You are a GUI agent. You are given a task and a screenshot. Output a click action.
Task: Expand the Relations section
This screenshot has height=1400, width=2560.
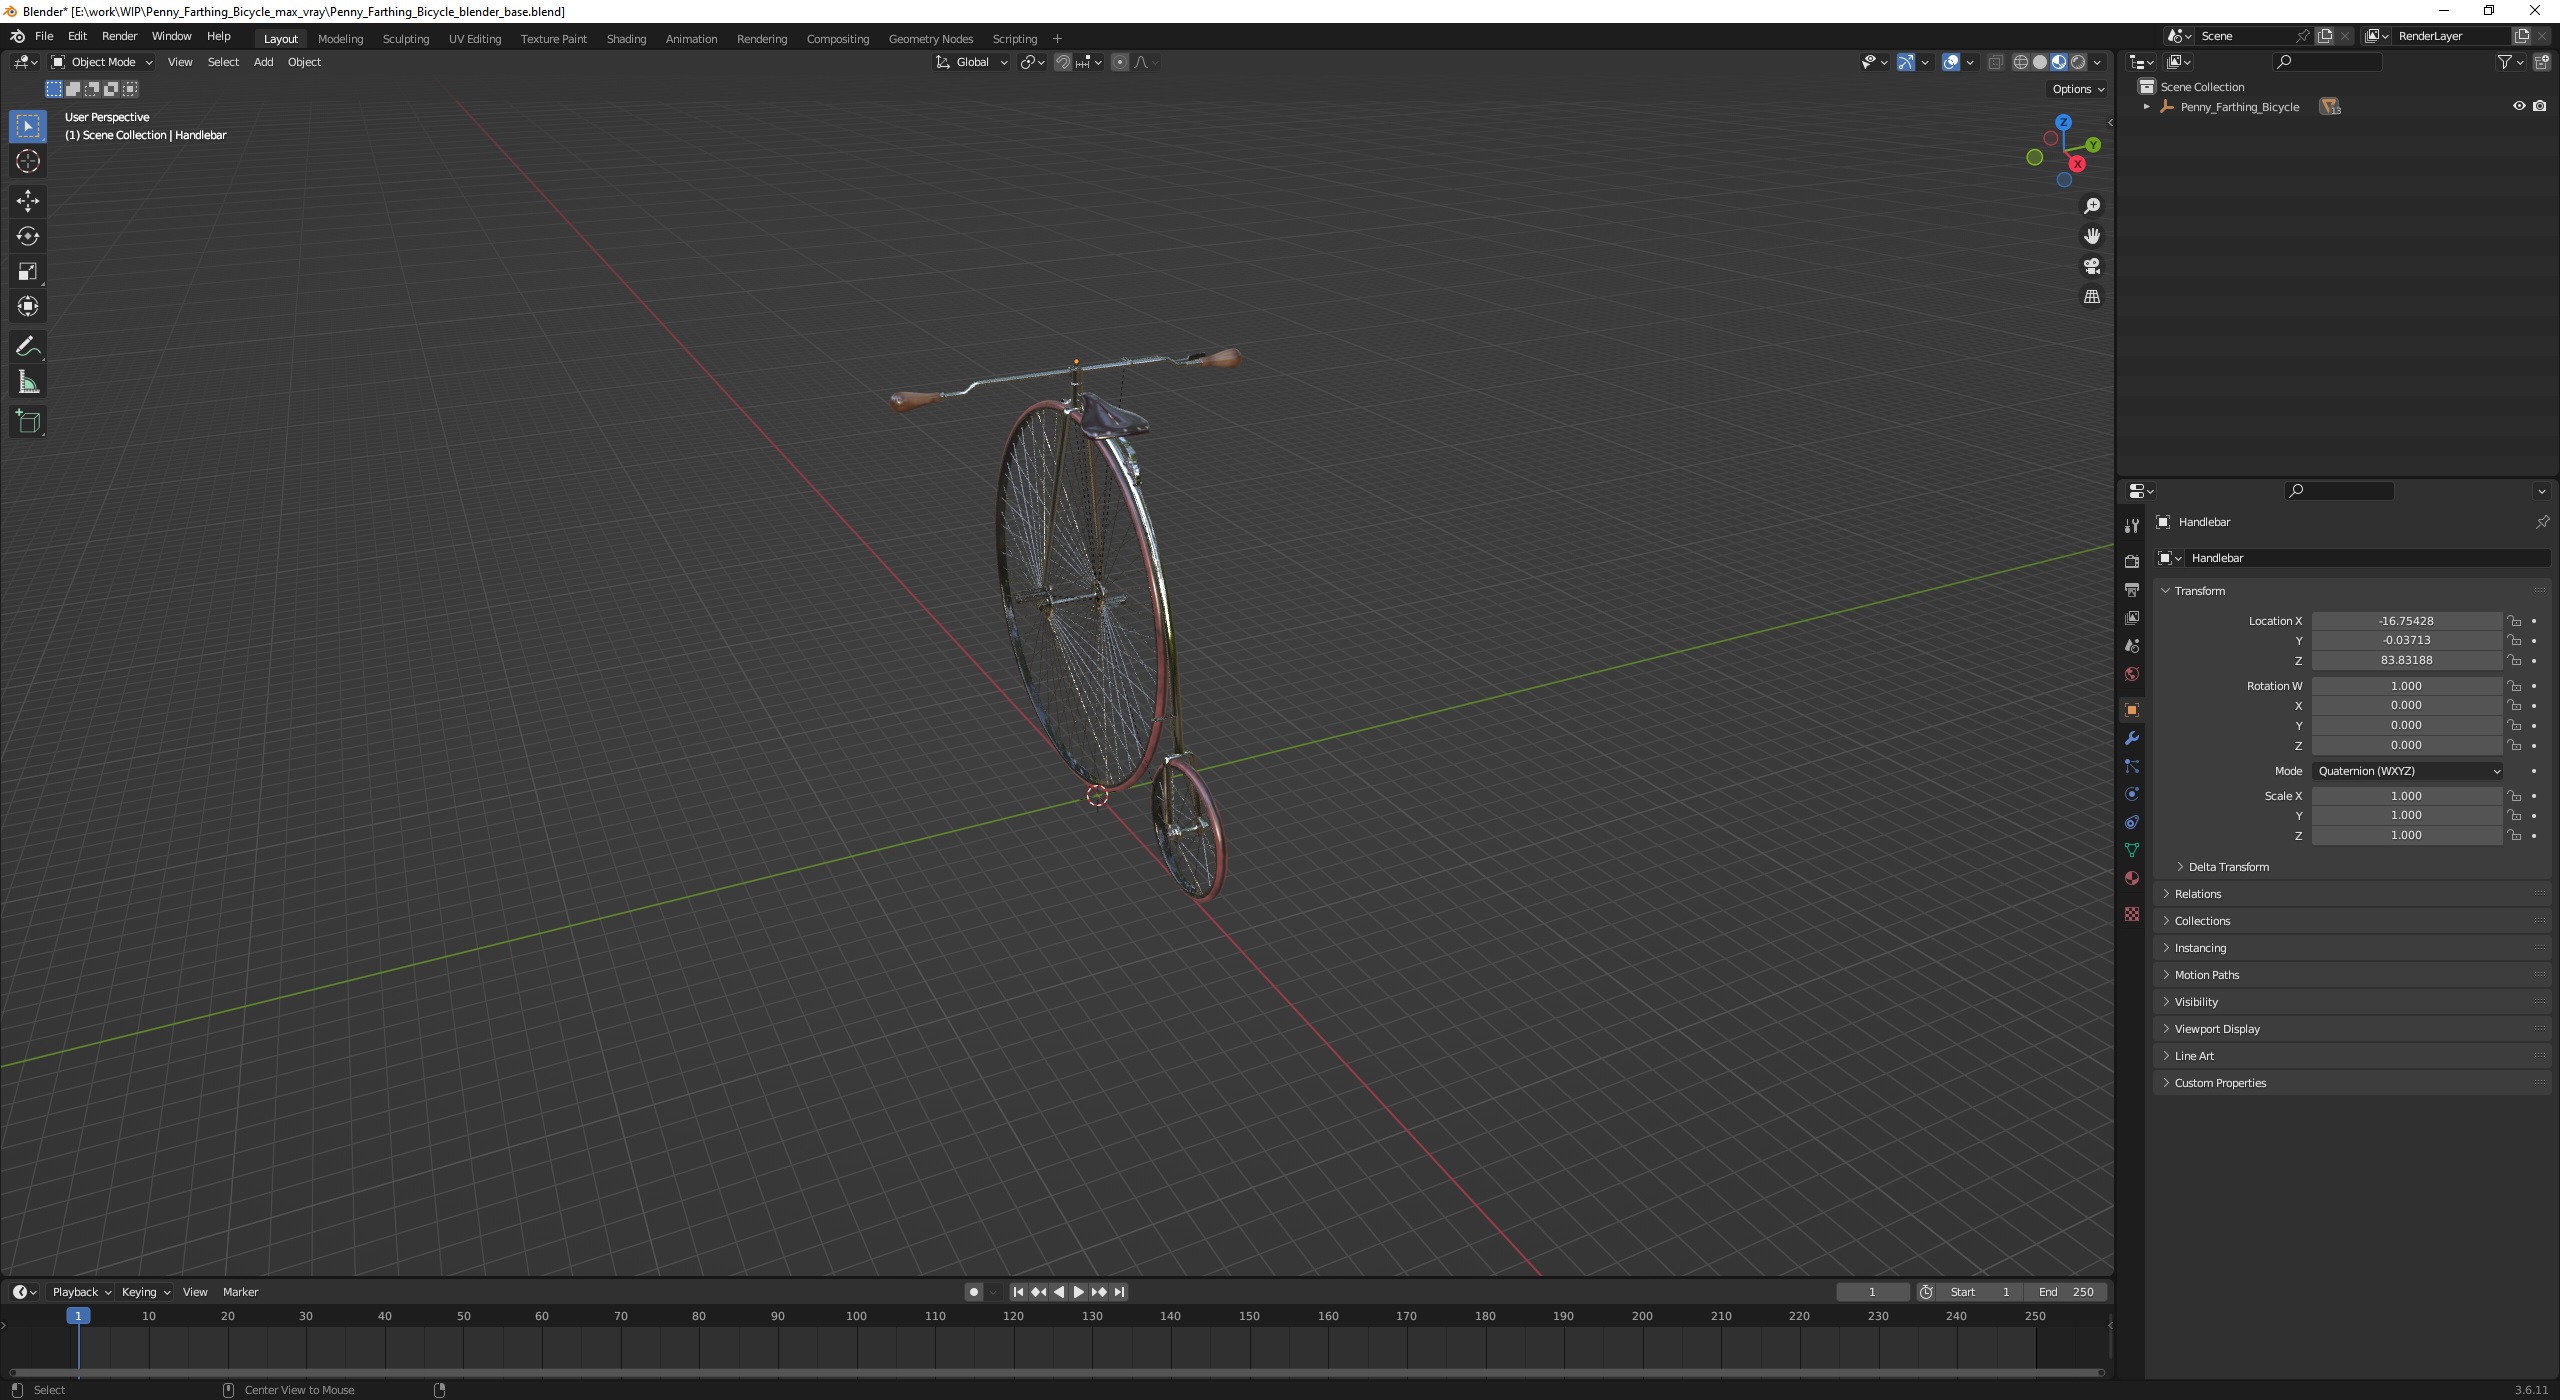(2198, 893)
